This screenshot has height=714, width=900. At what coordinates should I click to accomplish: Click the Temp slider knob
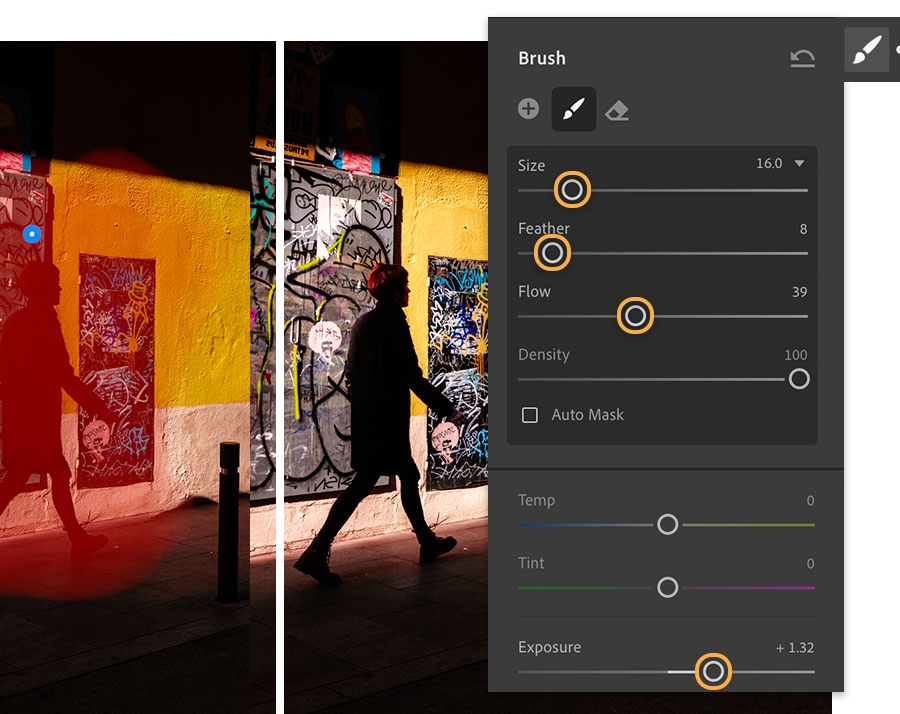click(x=668, y=524)
